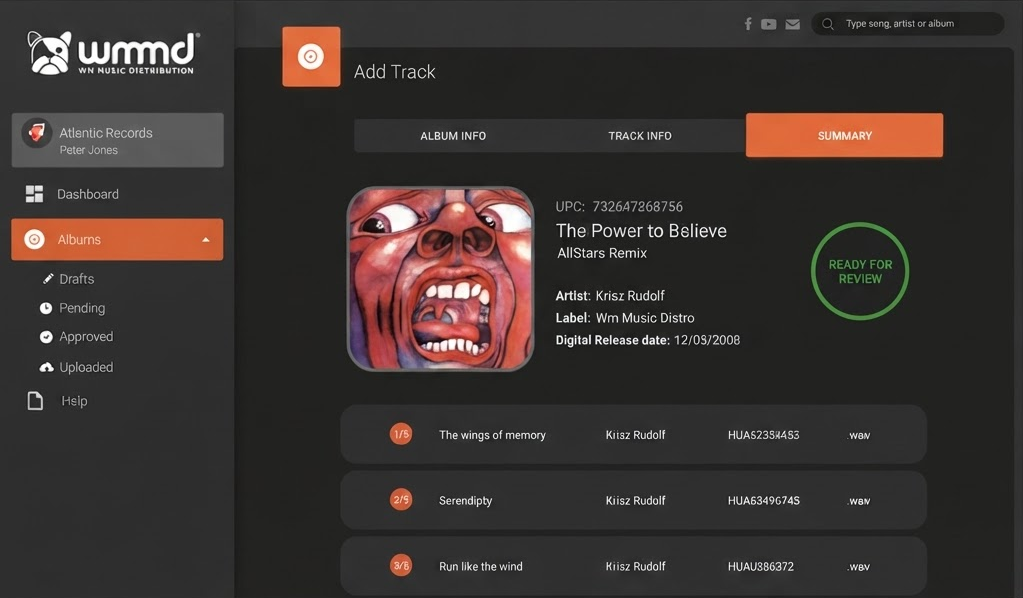Click the Help document icon
This screenshot has height=598, width=1023.
(x=35, y=401)
